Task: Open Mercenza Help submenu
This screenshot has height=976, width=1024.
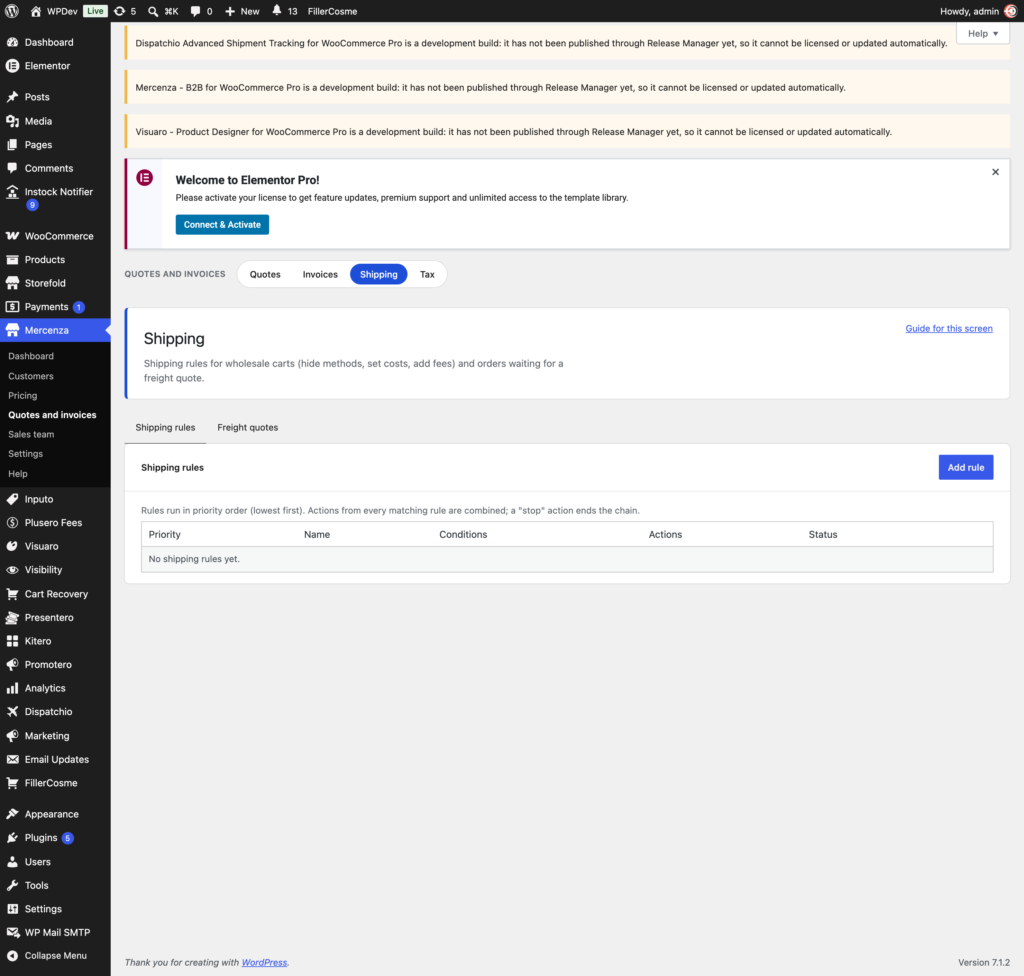Action: click(x=18, y=474)
